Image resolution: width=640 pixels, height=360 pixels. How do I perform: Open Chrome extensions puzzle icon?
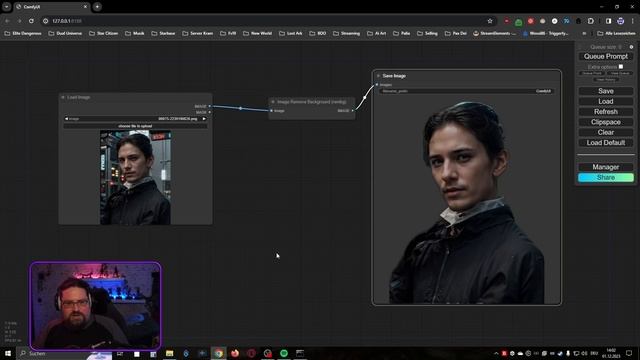591,21
